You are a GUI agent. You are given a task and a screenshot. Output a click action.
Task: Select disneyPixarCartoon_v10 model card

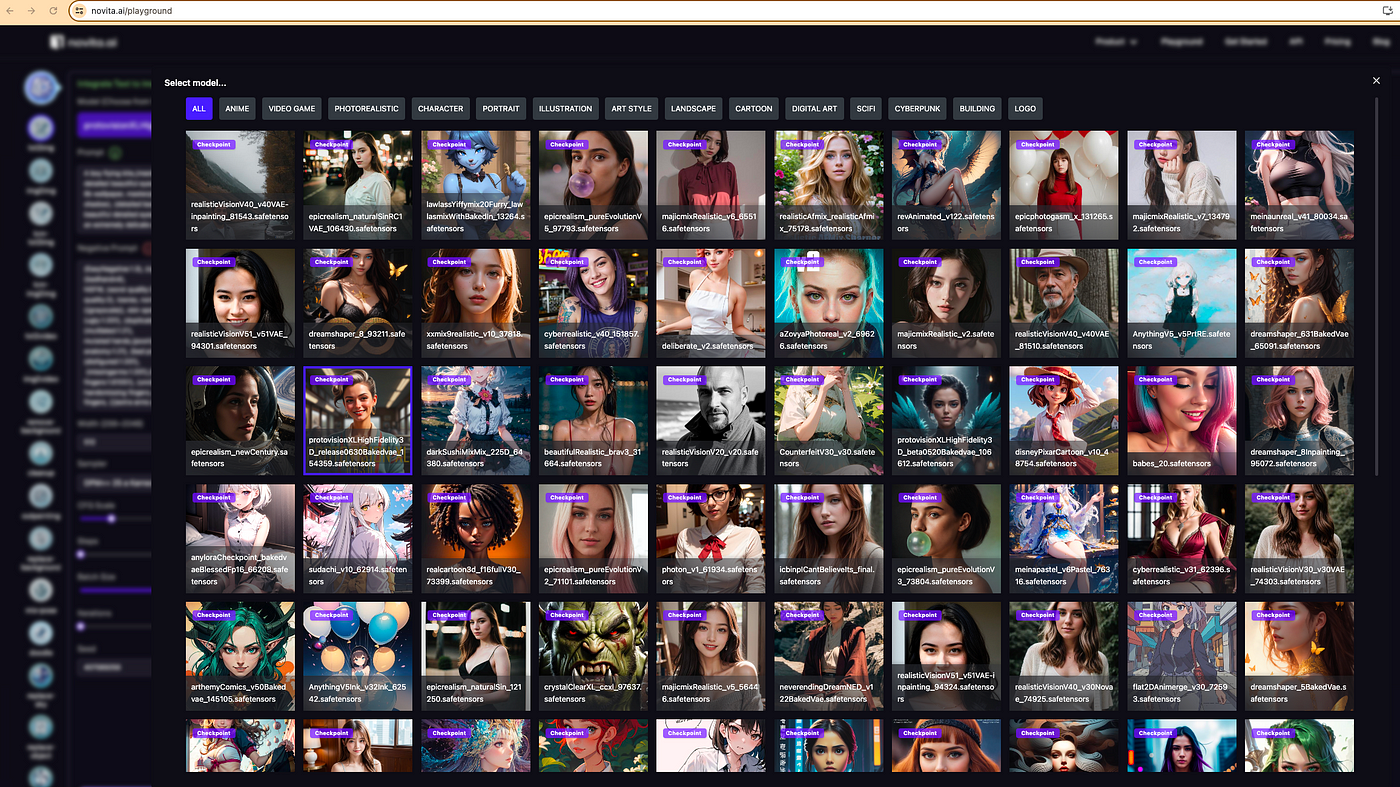1064,420
